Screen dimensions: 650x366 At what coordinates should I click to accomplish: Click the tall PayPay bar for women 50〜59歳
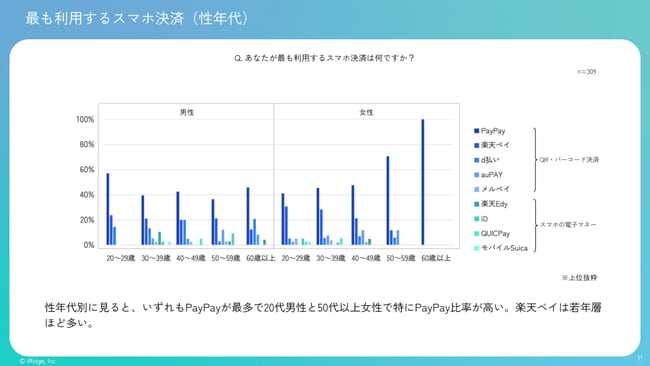click(x=388, y=201)
